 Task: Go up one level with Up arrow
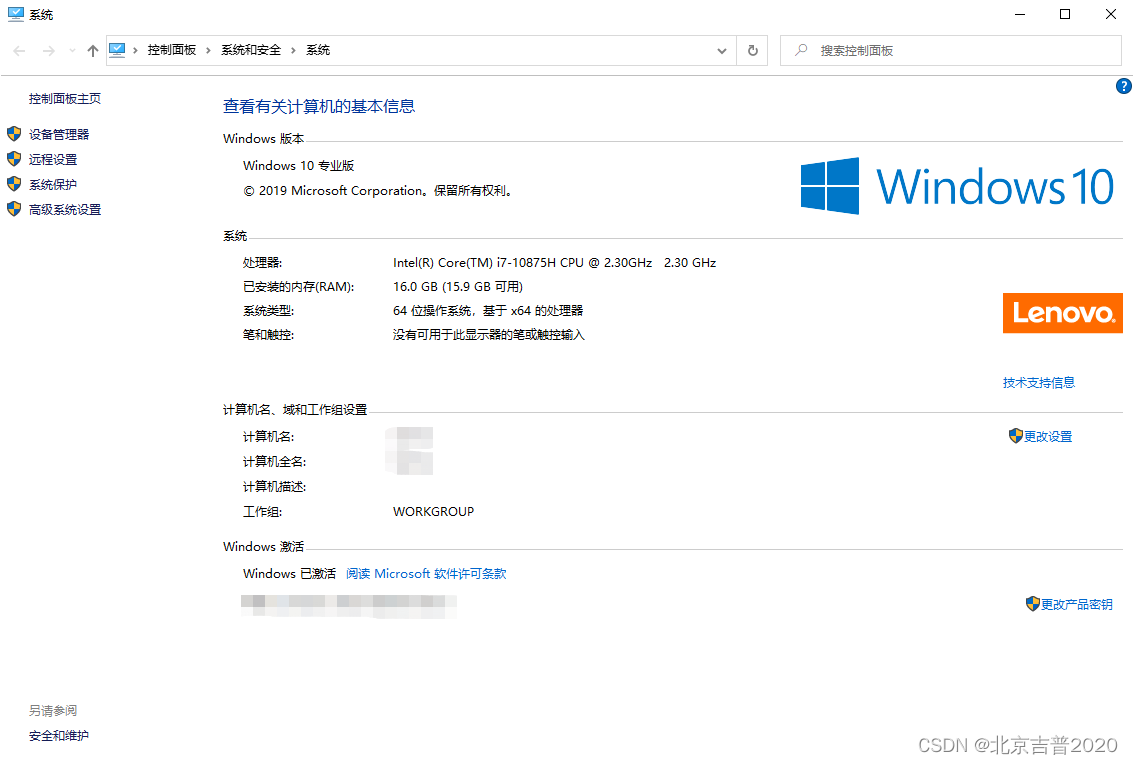point(92,51)
